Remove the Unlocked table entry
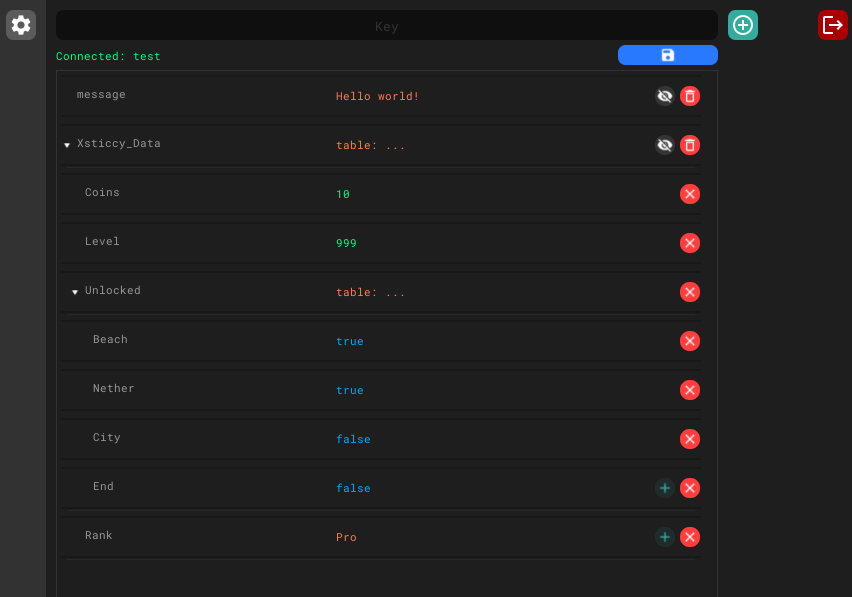 (690, 292)
